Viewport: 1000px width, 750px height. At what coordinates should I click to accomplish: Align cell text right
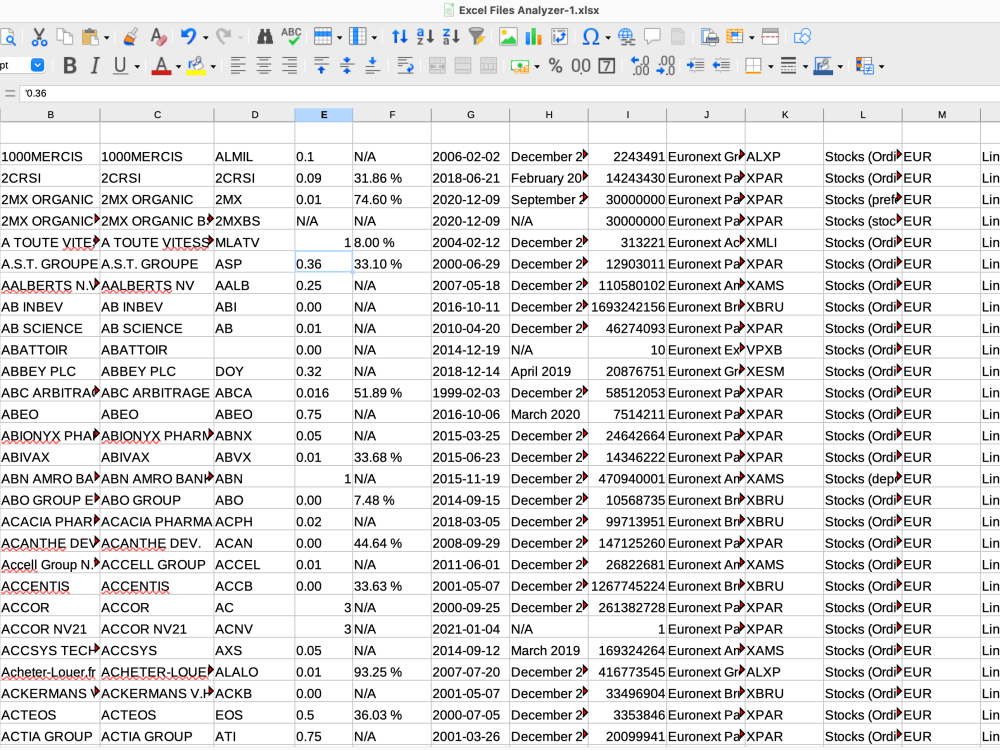(x=290, y=66)
